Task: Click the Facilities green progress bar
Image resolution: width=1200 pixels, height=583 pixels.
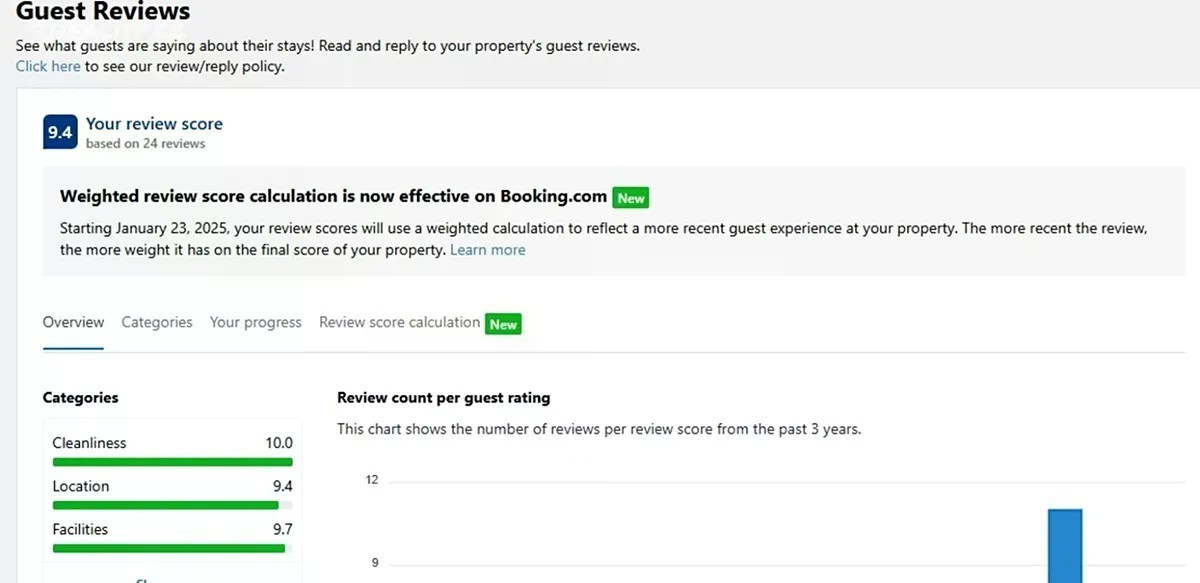Action: [x=168, y=548]
